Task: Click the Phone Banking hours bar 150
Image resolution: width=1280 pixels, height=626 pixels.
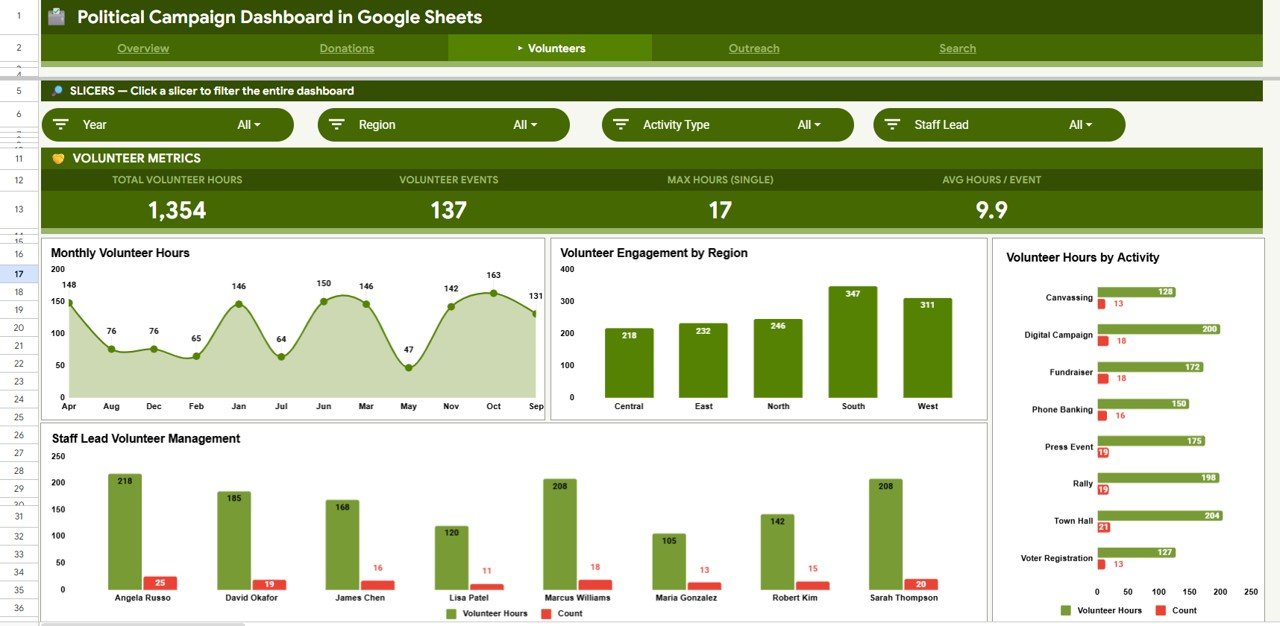Action: pyautogui.click(x=1143, y=404)
